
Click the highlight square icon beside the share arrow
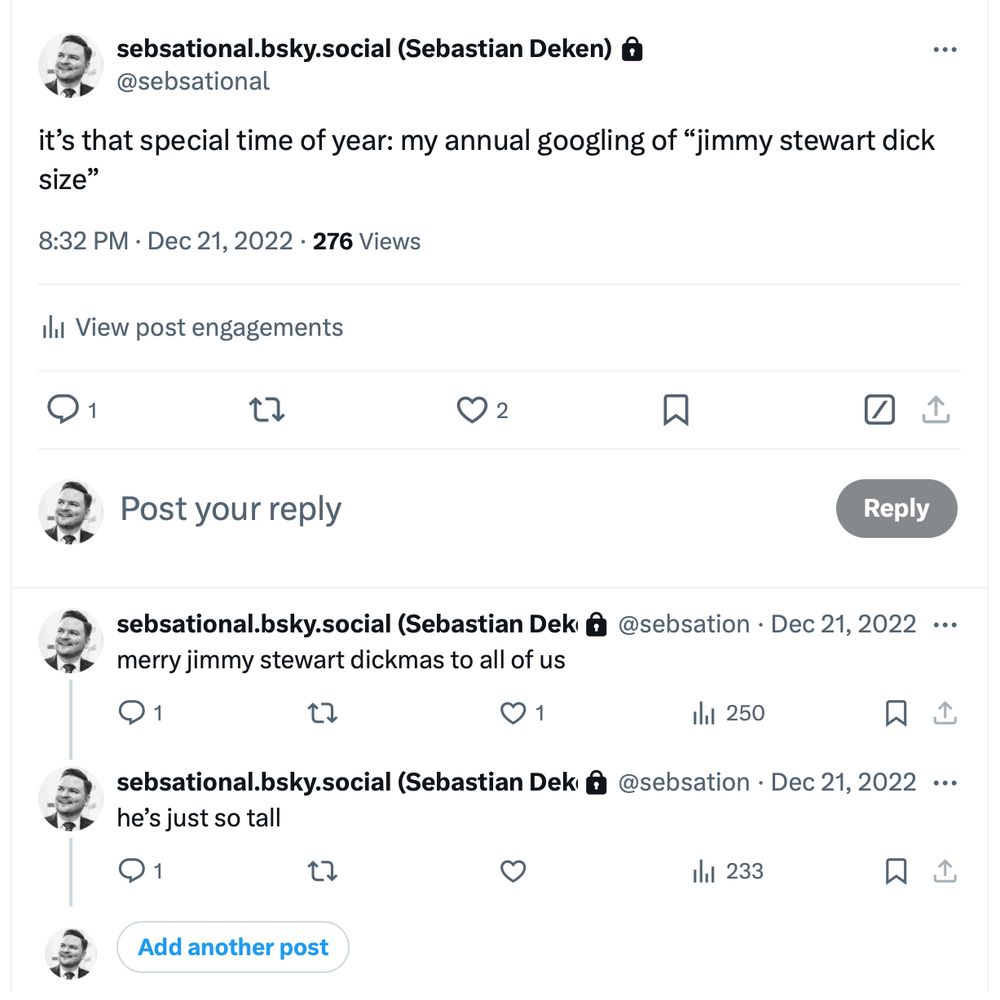879,409
